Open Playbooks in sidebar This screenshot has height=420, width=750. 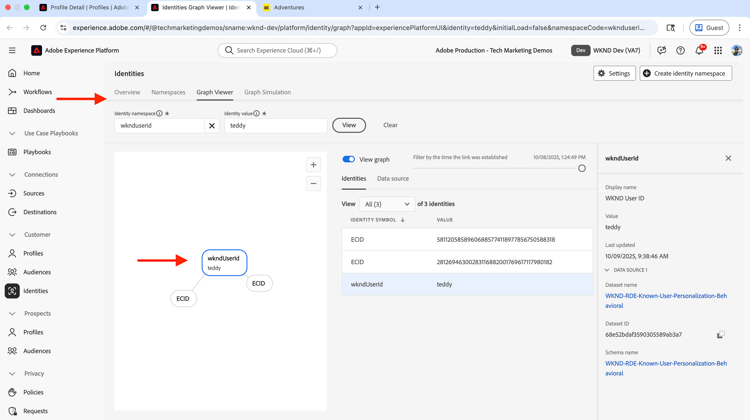(37, 152)
